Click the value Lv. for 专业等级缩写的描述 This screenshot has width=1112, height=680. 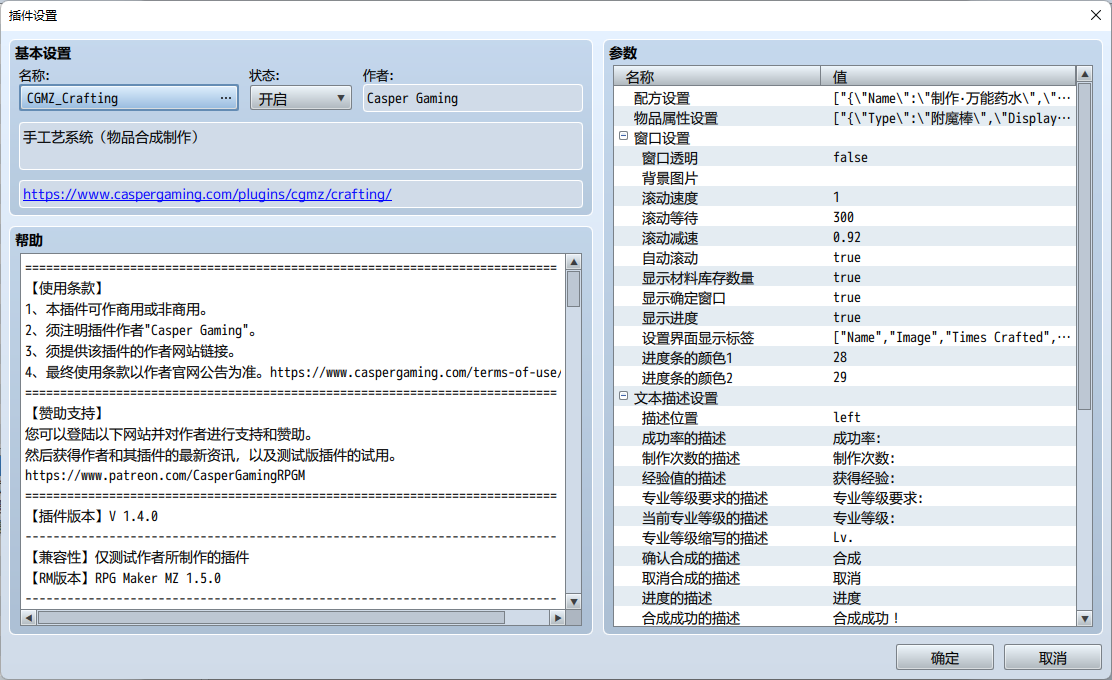point(843,537)
